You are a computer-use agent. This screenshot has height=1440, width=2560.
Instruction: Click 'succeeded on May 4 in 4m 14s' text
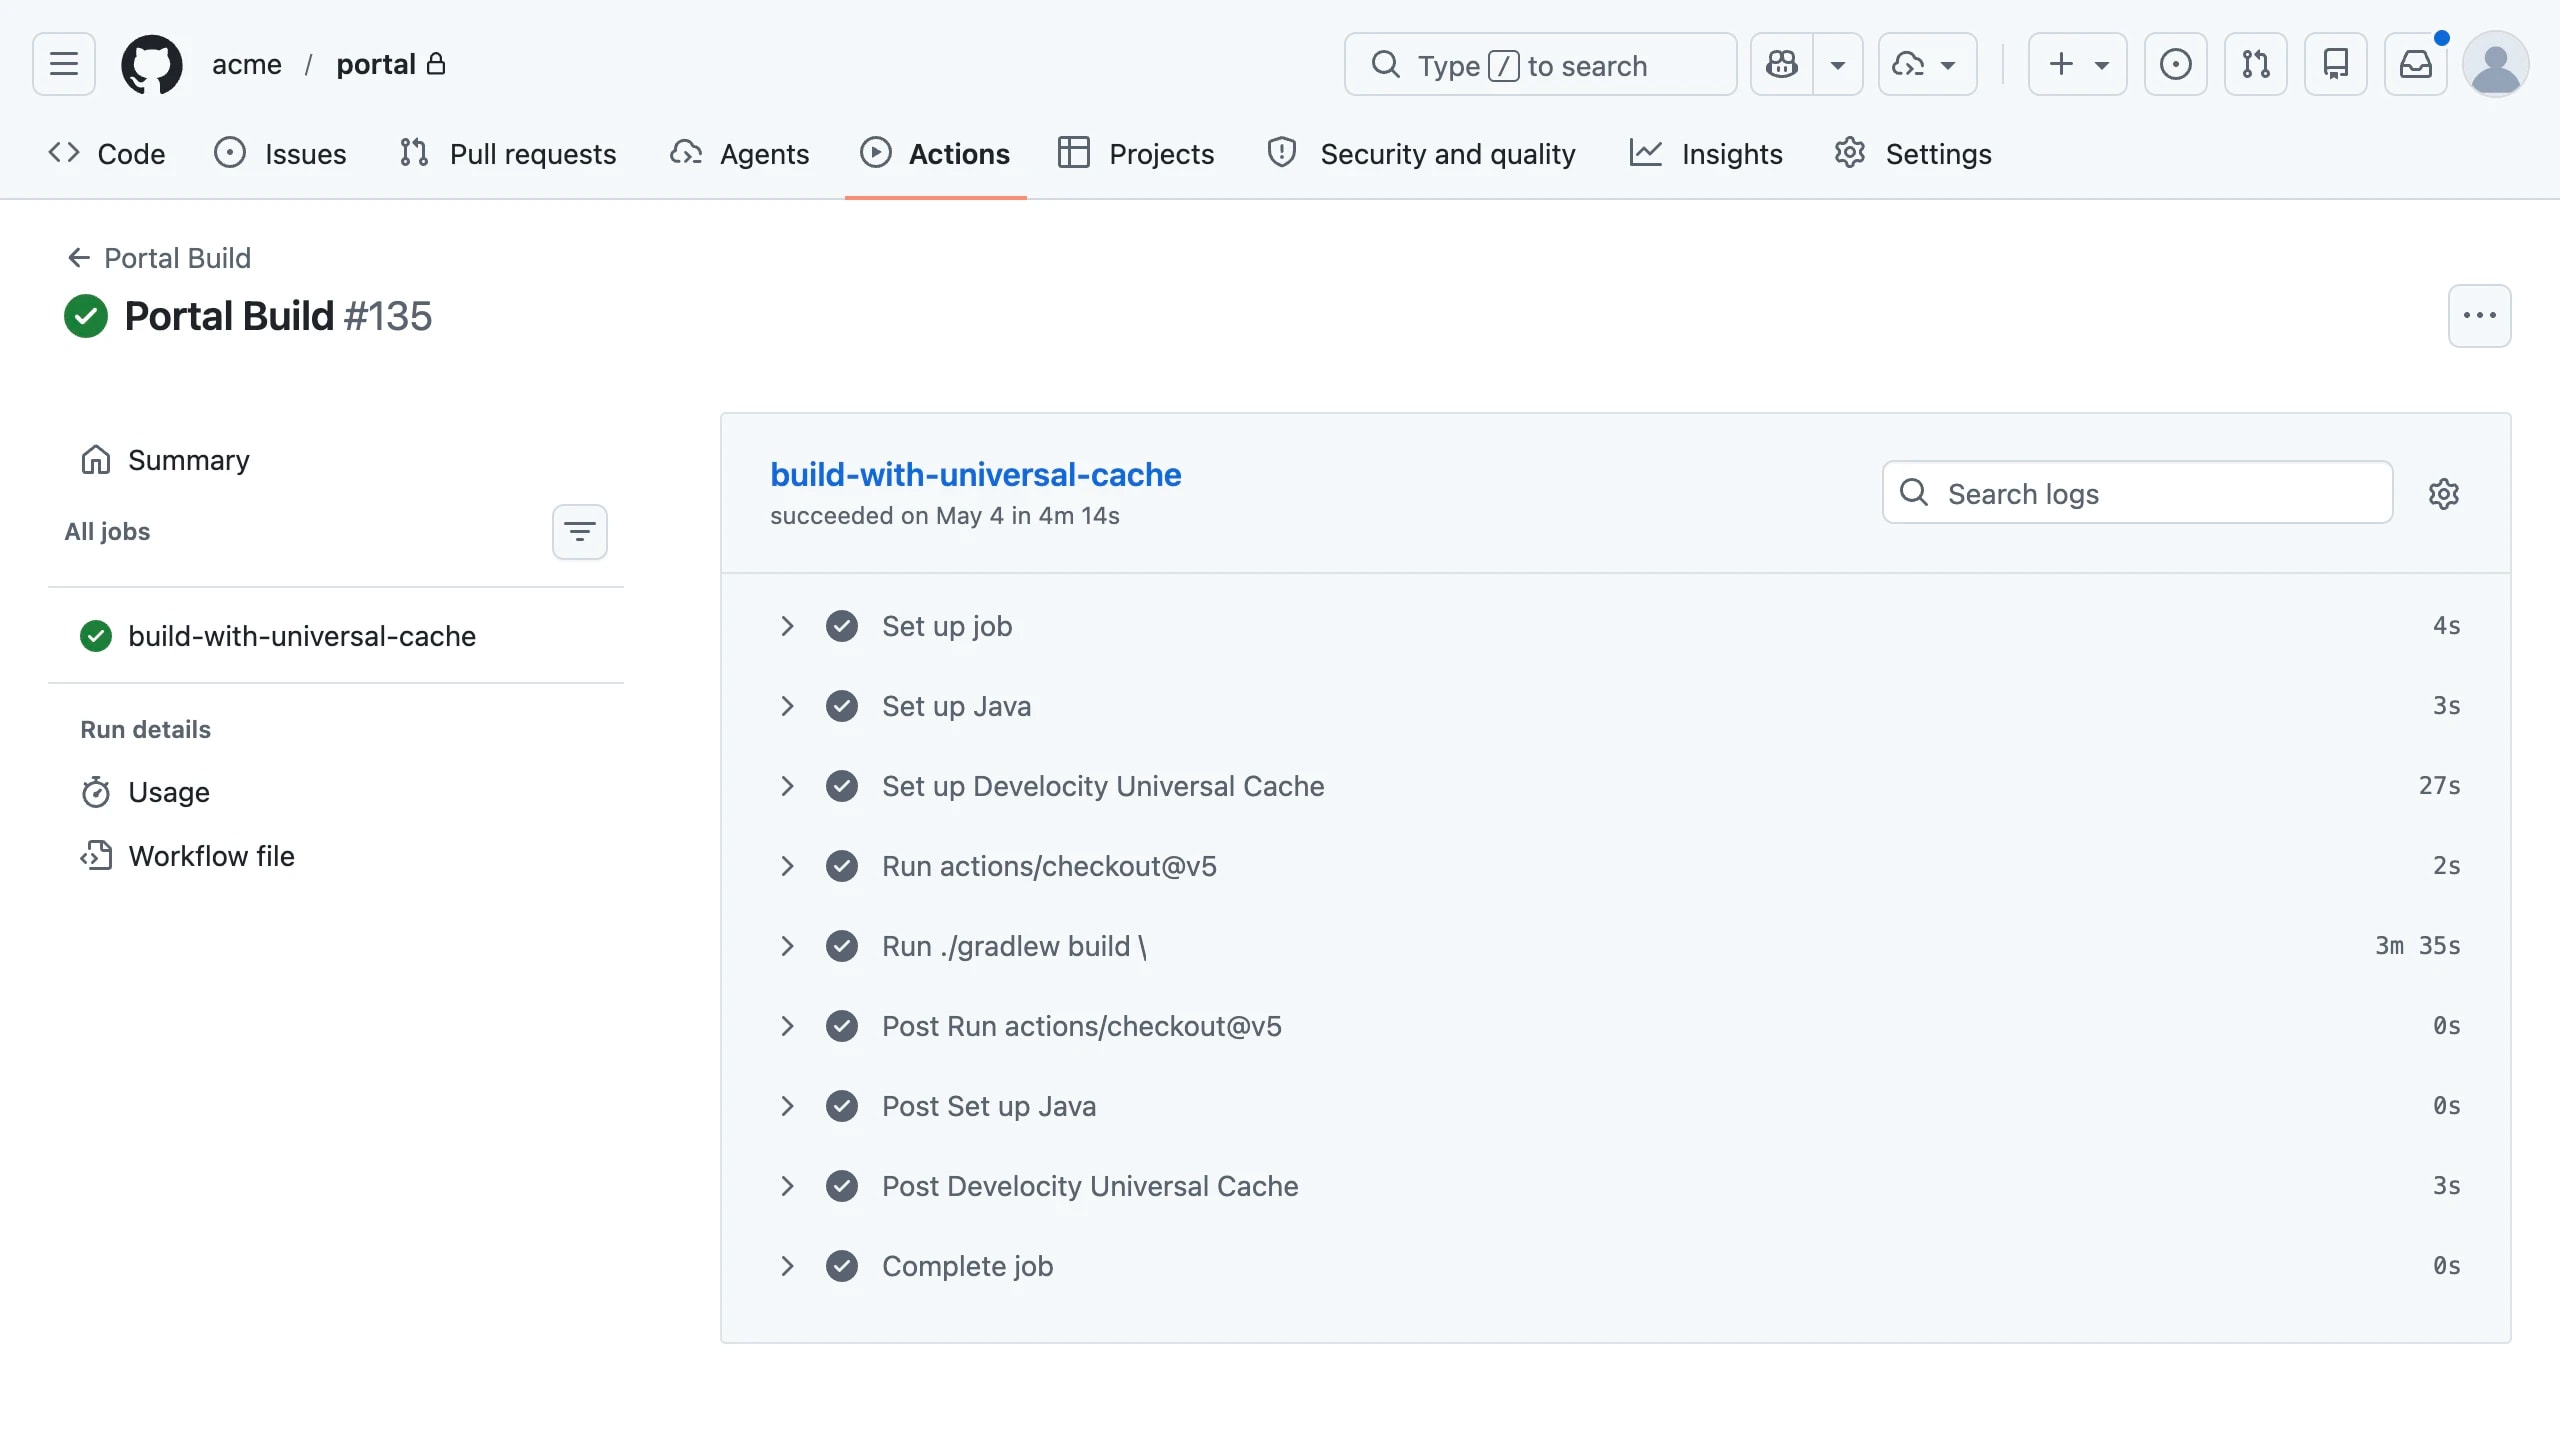click(x=944, y=516)
